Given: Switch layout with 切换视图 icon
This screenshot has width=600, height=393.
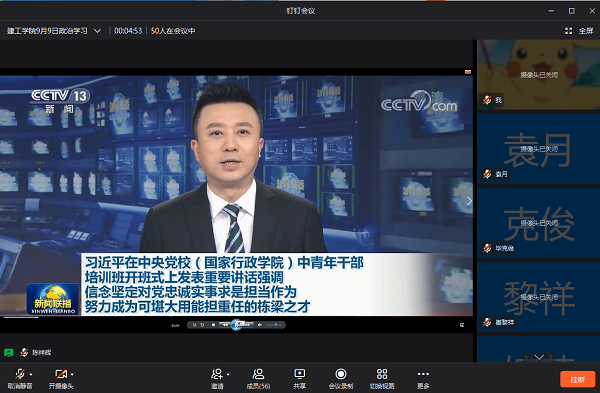Looking at the screenshot, I should pos(382,379).
